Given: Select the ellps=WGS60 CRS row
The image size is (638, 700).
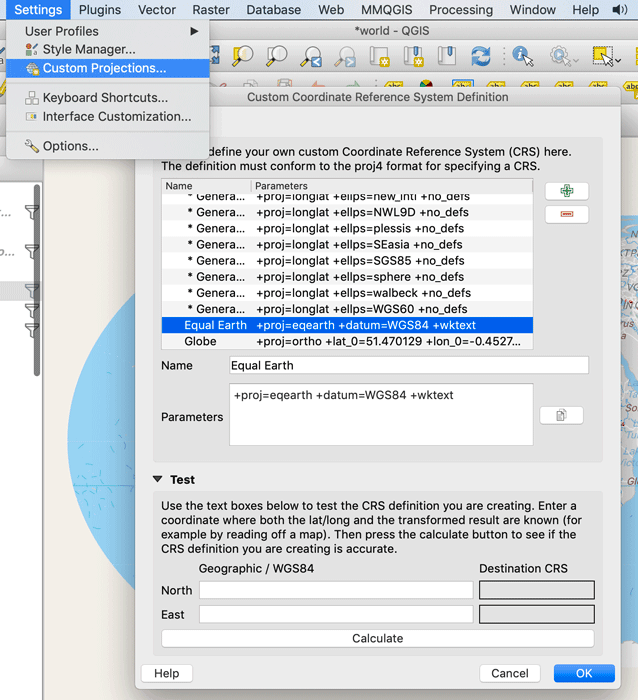Looking at the screenshot, I should (347, 309).
